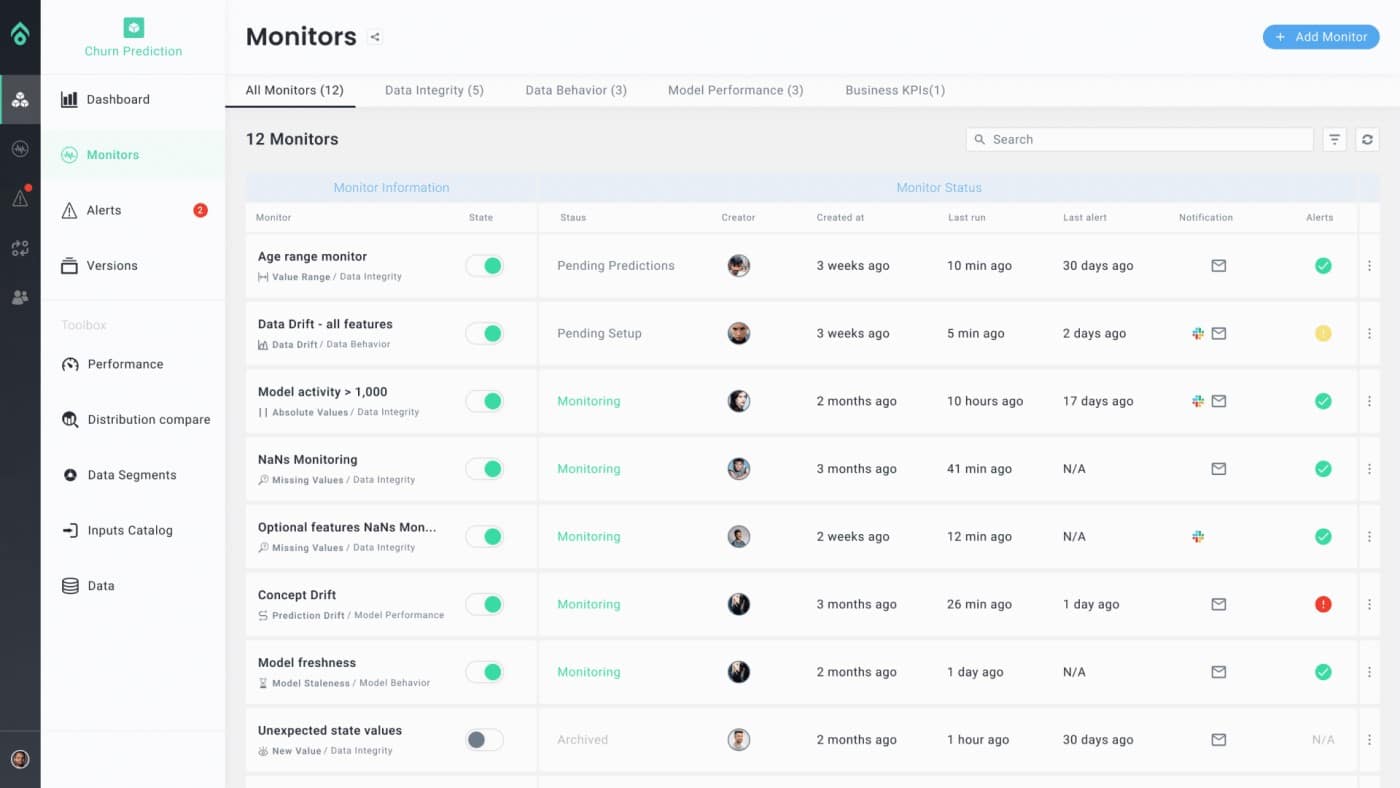This screenshot has height=788, width=1400.
Task: Open the alerts sidebar icon with red badge
Action: pos(20,196)
